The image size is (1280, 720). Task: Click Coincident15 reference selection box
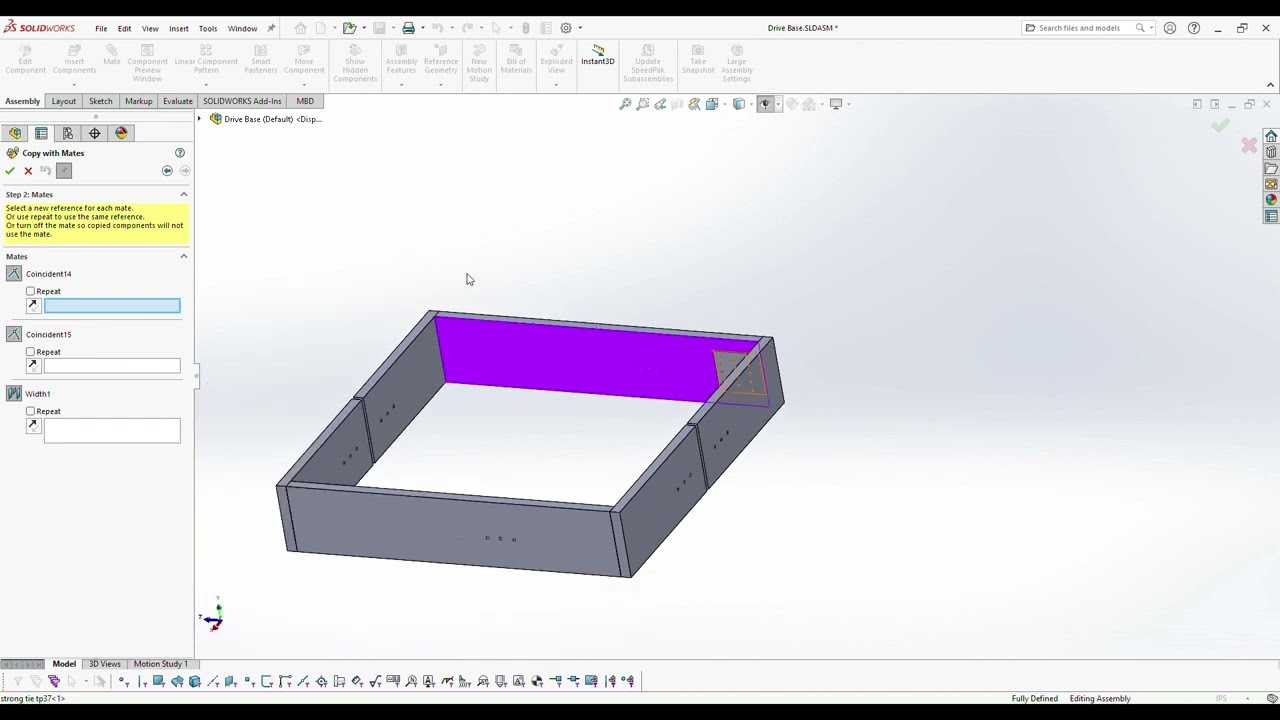point(112,366)
